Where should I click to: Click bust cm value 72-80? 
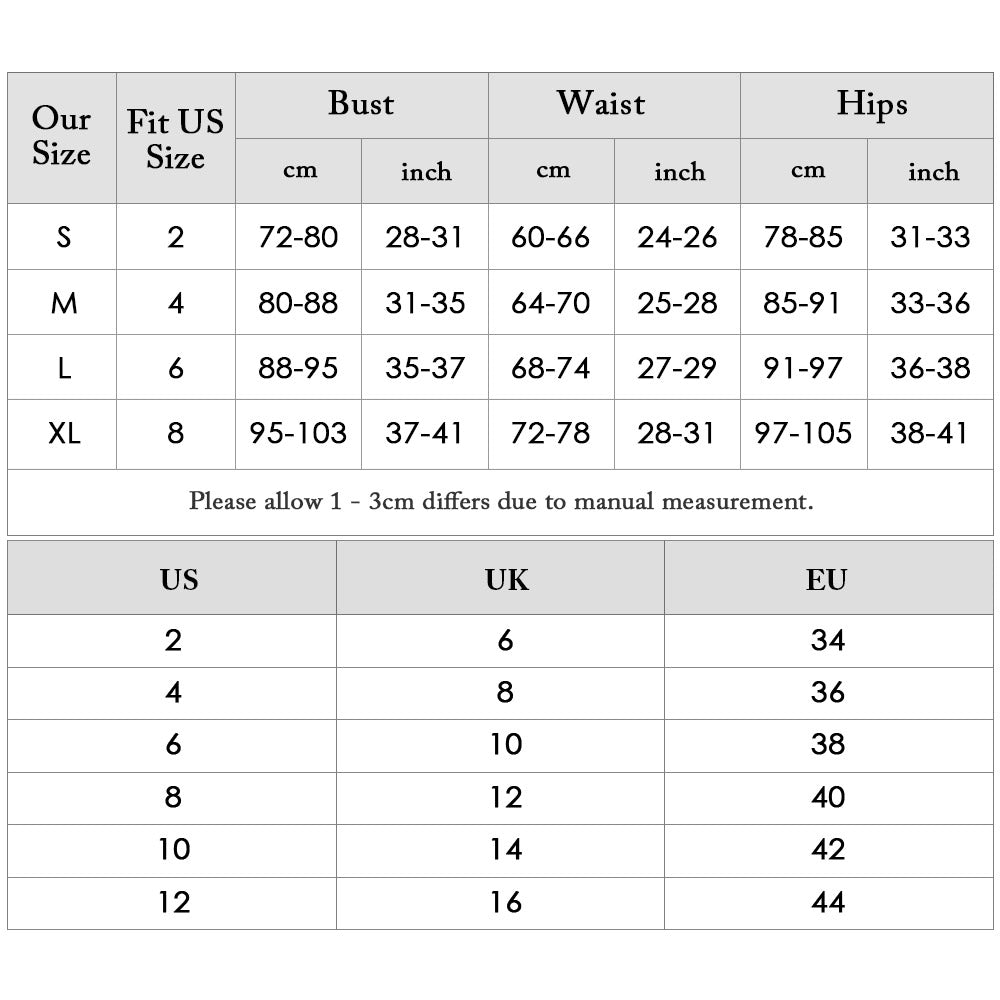(298, 237)
